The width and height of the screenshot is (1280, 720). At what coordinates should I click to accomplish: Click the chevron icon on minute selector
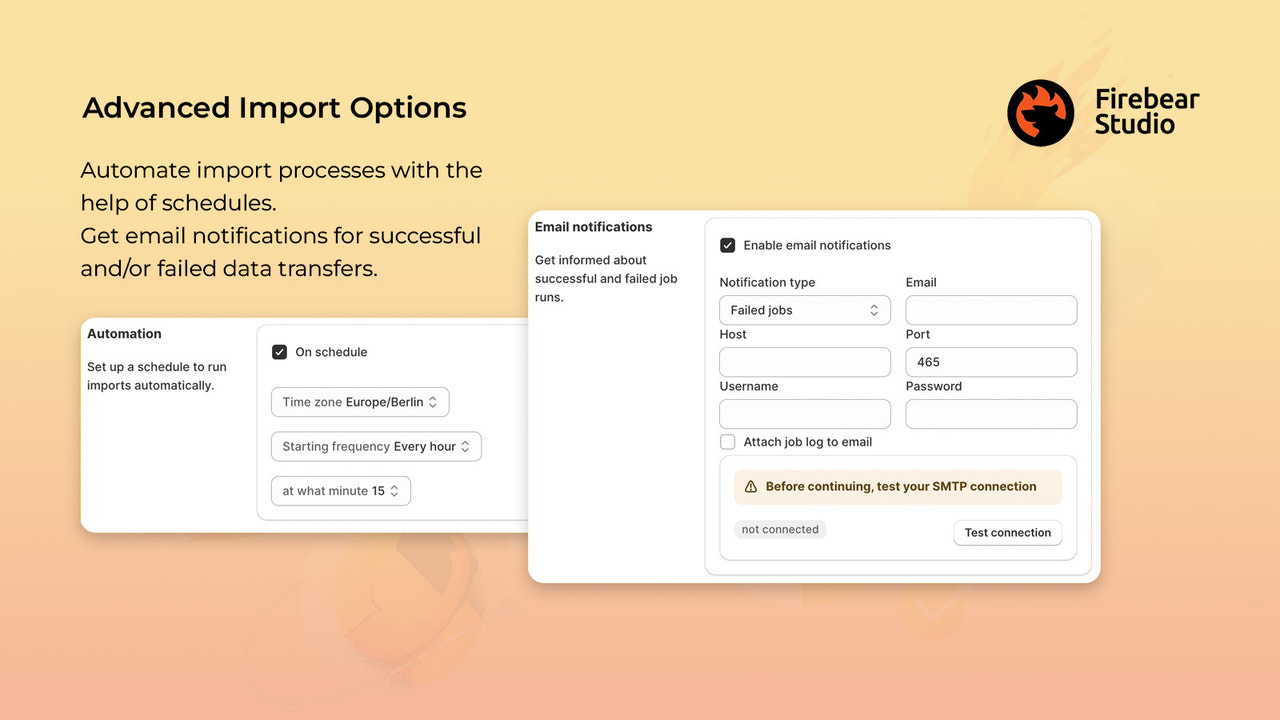[397, 490]
